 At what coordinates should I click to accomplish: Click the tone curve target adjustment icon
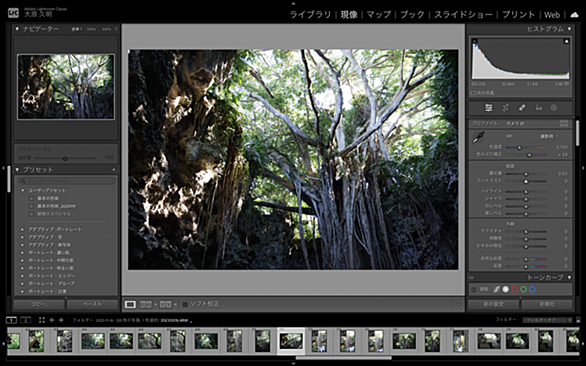click(x=474, y=289)
